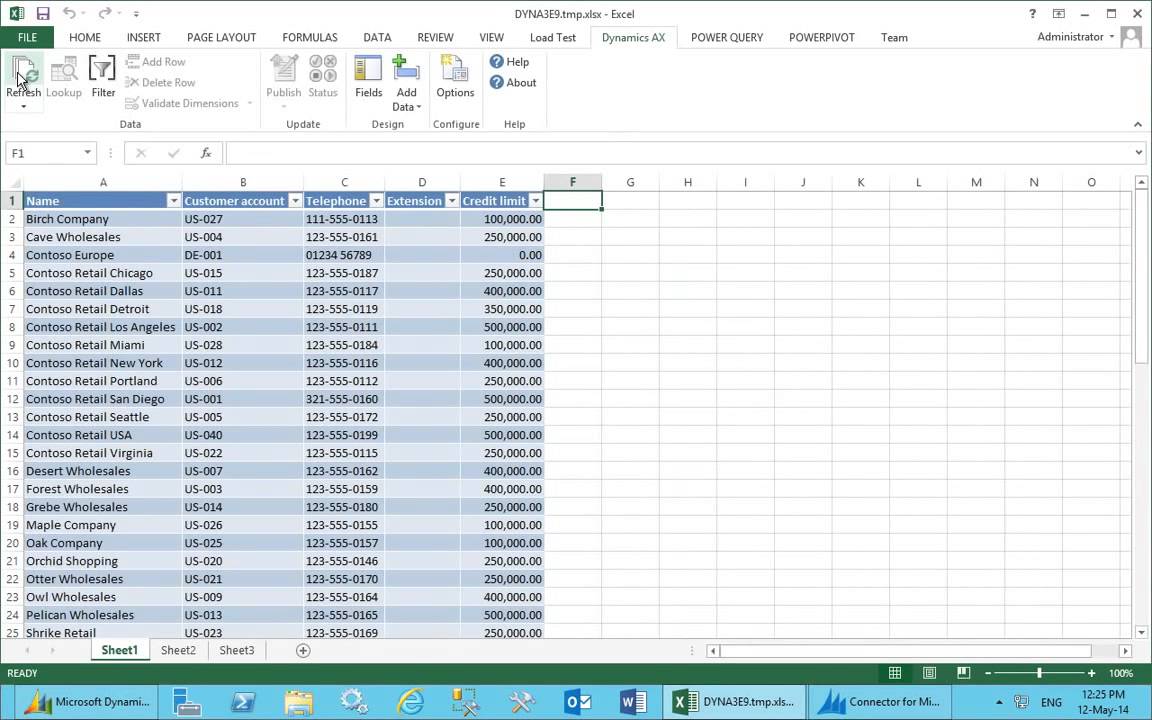Switch to the INSERT ribbon tab
Viewport: 1152px width, 720px height.
point(143,37)
